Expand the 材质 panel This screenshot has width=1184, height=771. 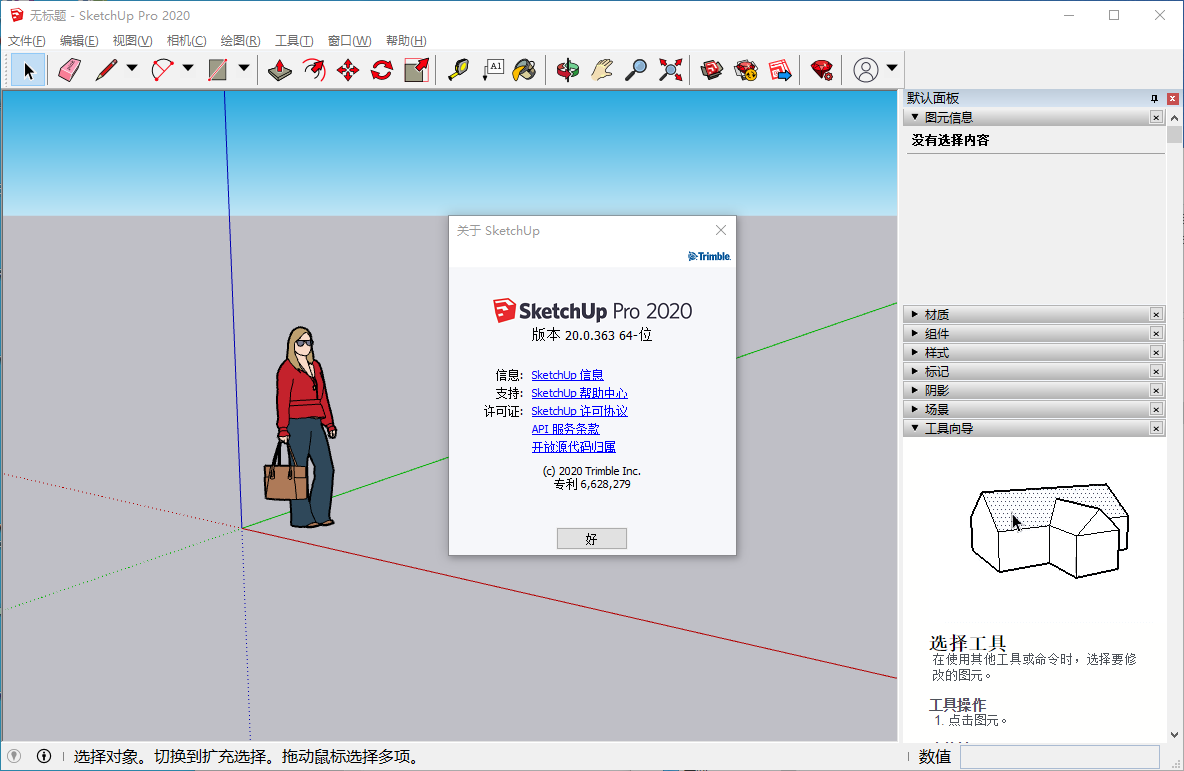936,315
